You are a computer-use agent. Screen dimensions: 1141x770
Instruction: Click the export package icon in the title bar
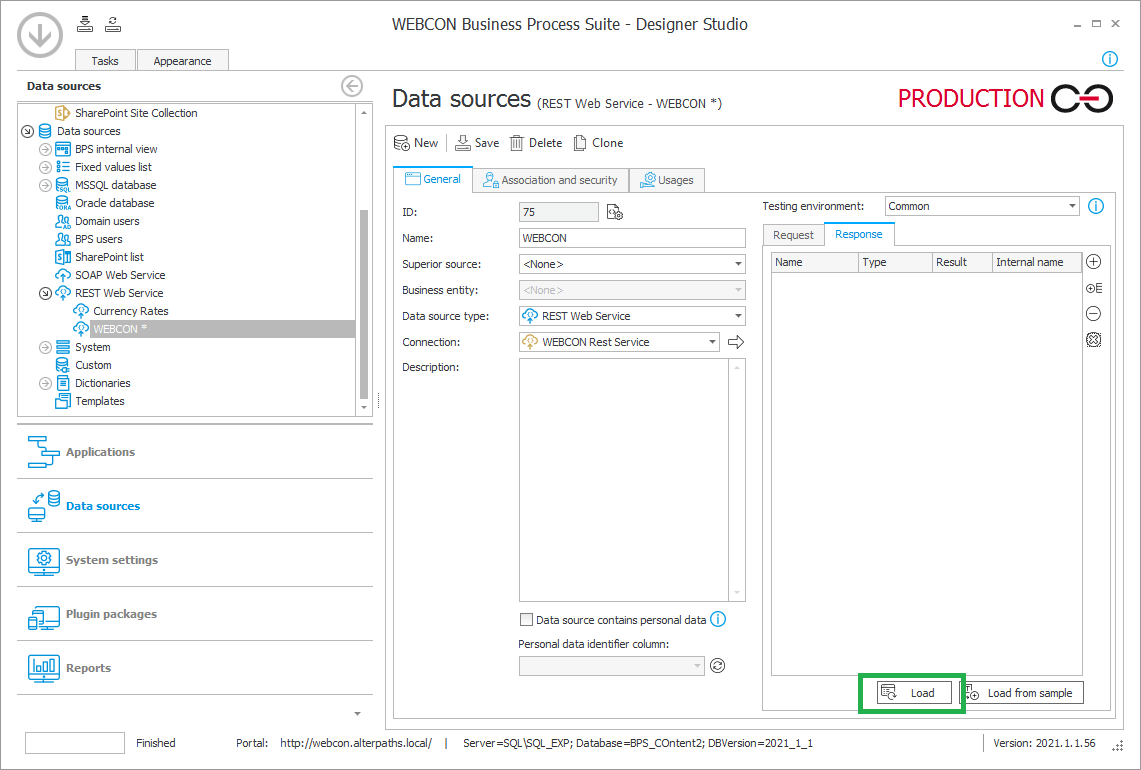113,24
